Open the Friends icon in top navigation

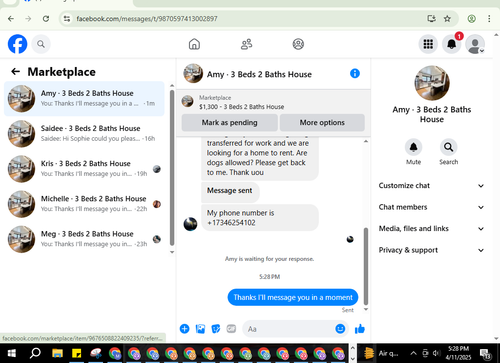tap(246, 44)
